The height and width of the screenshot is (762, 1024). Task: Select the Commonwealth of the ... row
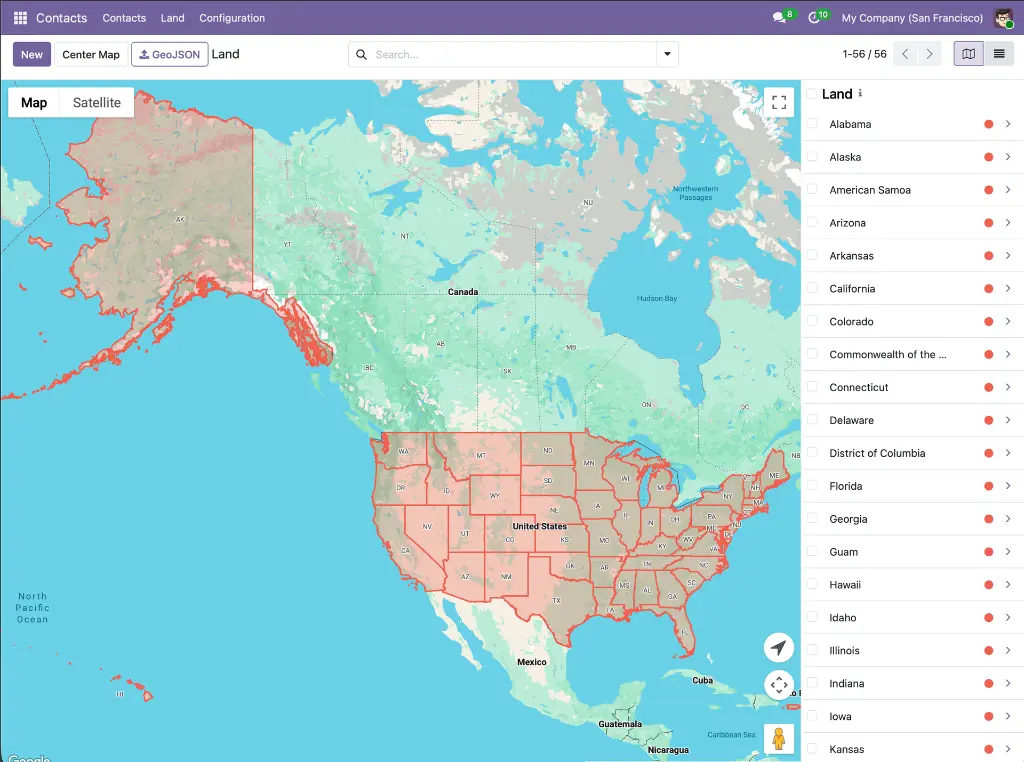[x=912, y=354]
